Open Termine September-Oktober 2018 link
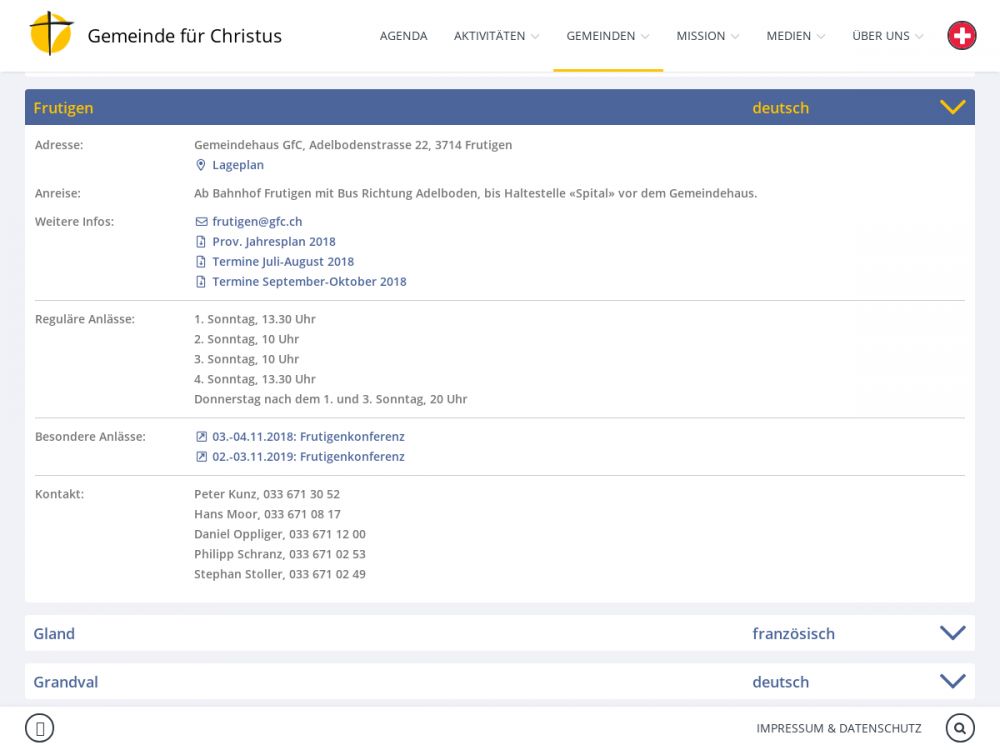This screenshot has height=750, width=1000. 309,282
